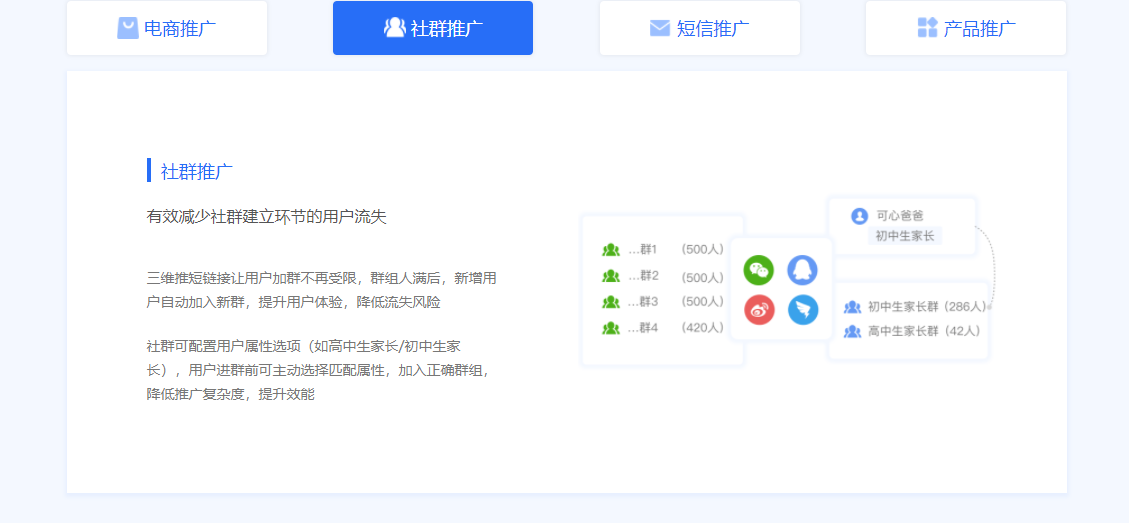Select the 群3 (500人) group row
Viewport: 1129px width, 523px height.
point(663,302)
